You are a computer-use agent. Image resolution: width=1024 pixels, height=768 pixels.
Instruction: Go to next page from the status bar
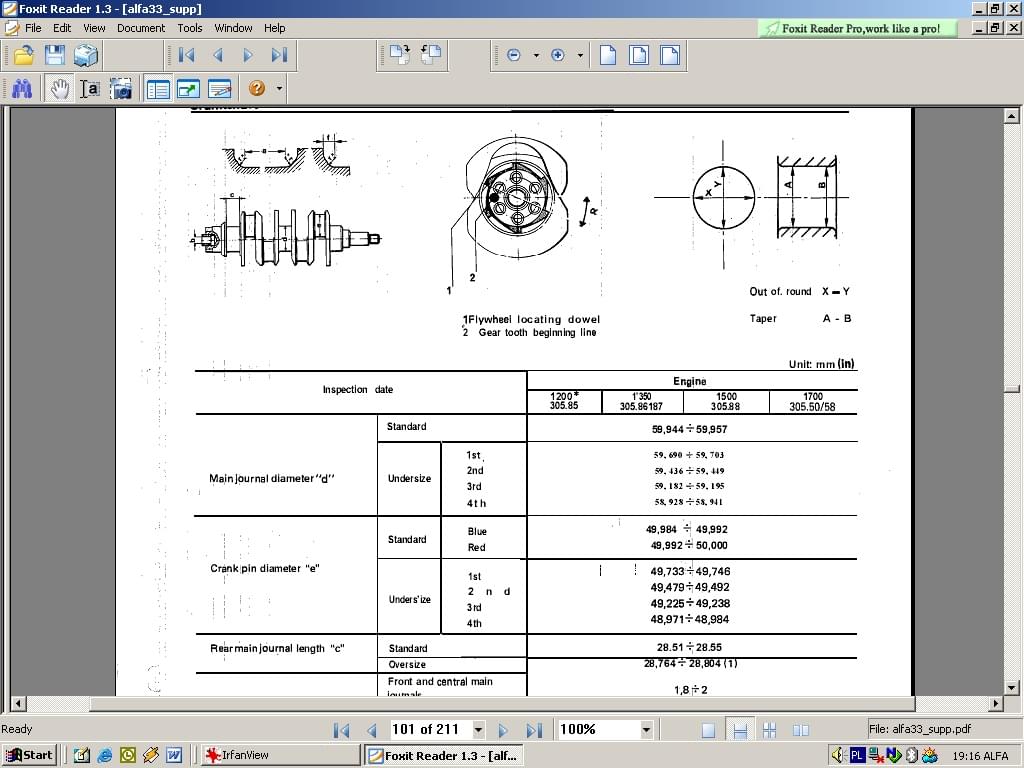point(503,730)
